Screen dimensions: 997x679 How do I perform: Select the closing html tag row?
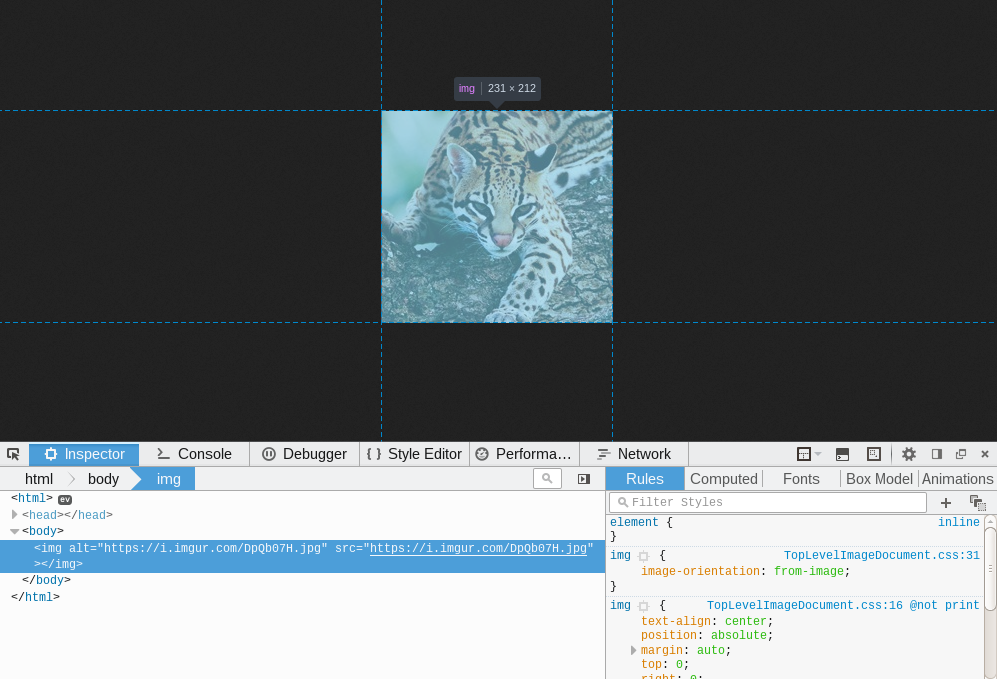pos(302,597)
